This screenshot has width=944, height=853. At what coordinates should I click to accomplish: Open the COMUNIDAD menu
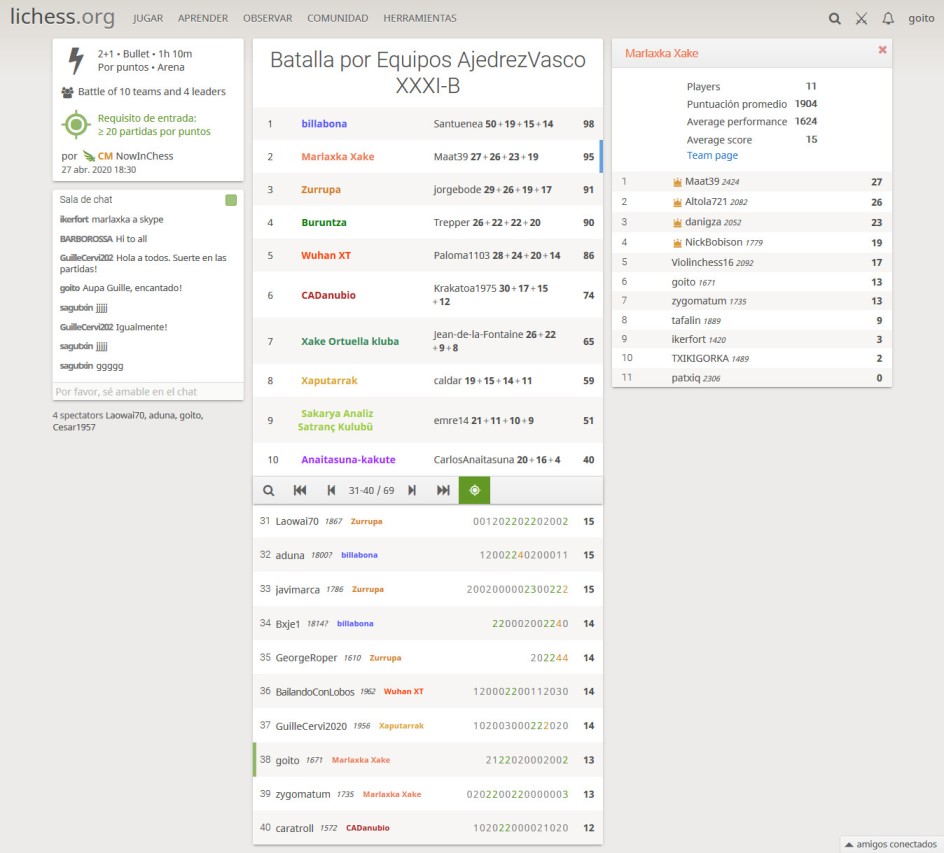(x=337, y=18)
